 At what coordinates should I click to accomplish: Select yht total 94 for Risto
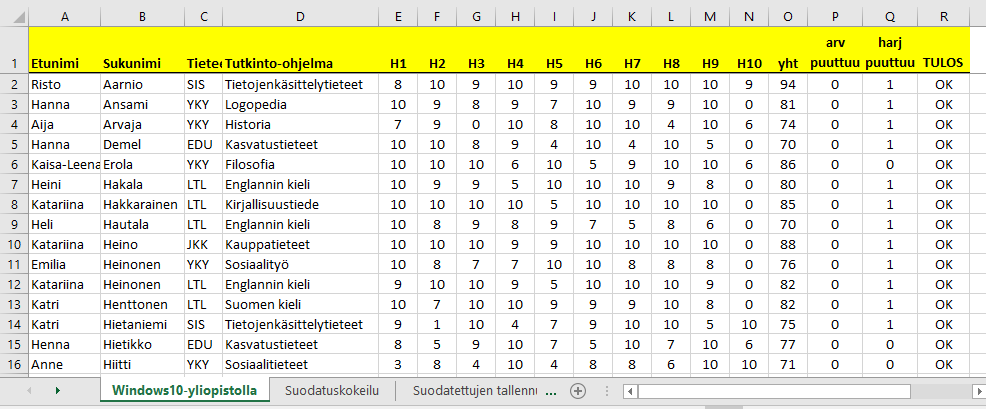pos(787,84)
